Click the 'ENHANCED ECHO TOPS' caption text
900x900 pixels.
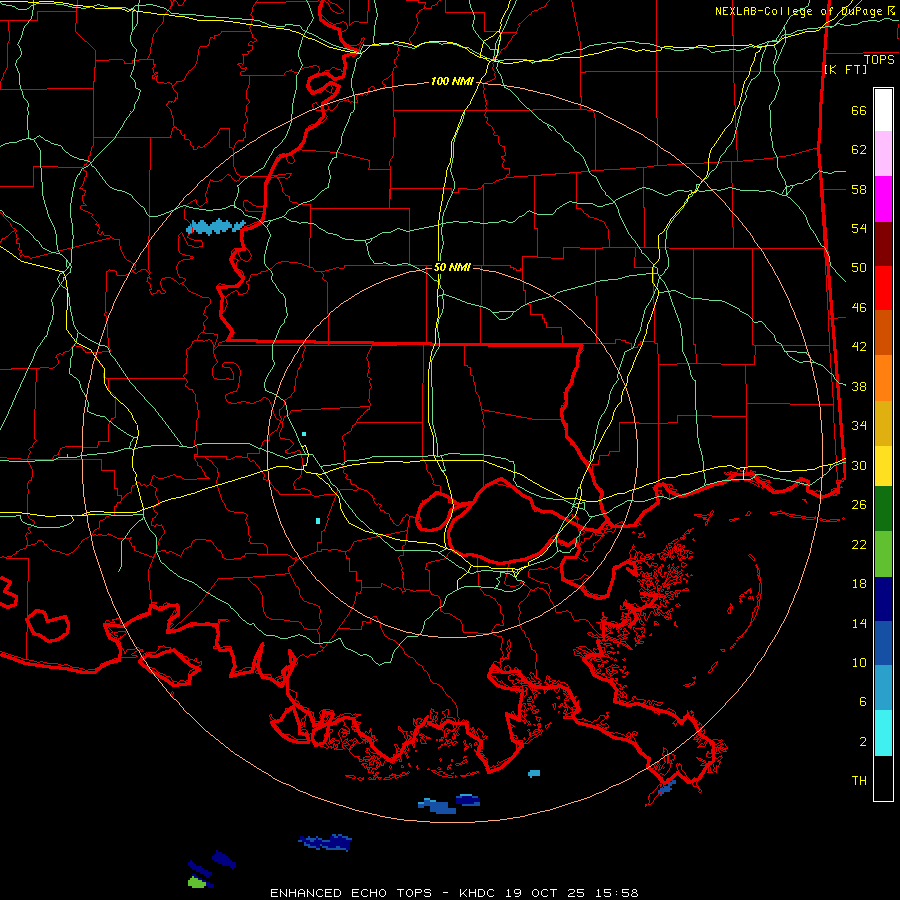351,893
